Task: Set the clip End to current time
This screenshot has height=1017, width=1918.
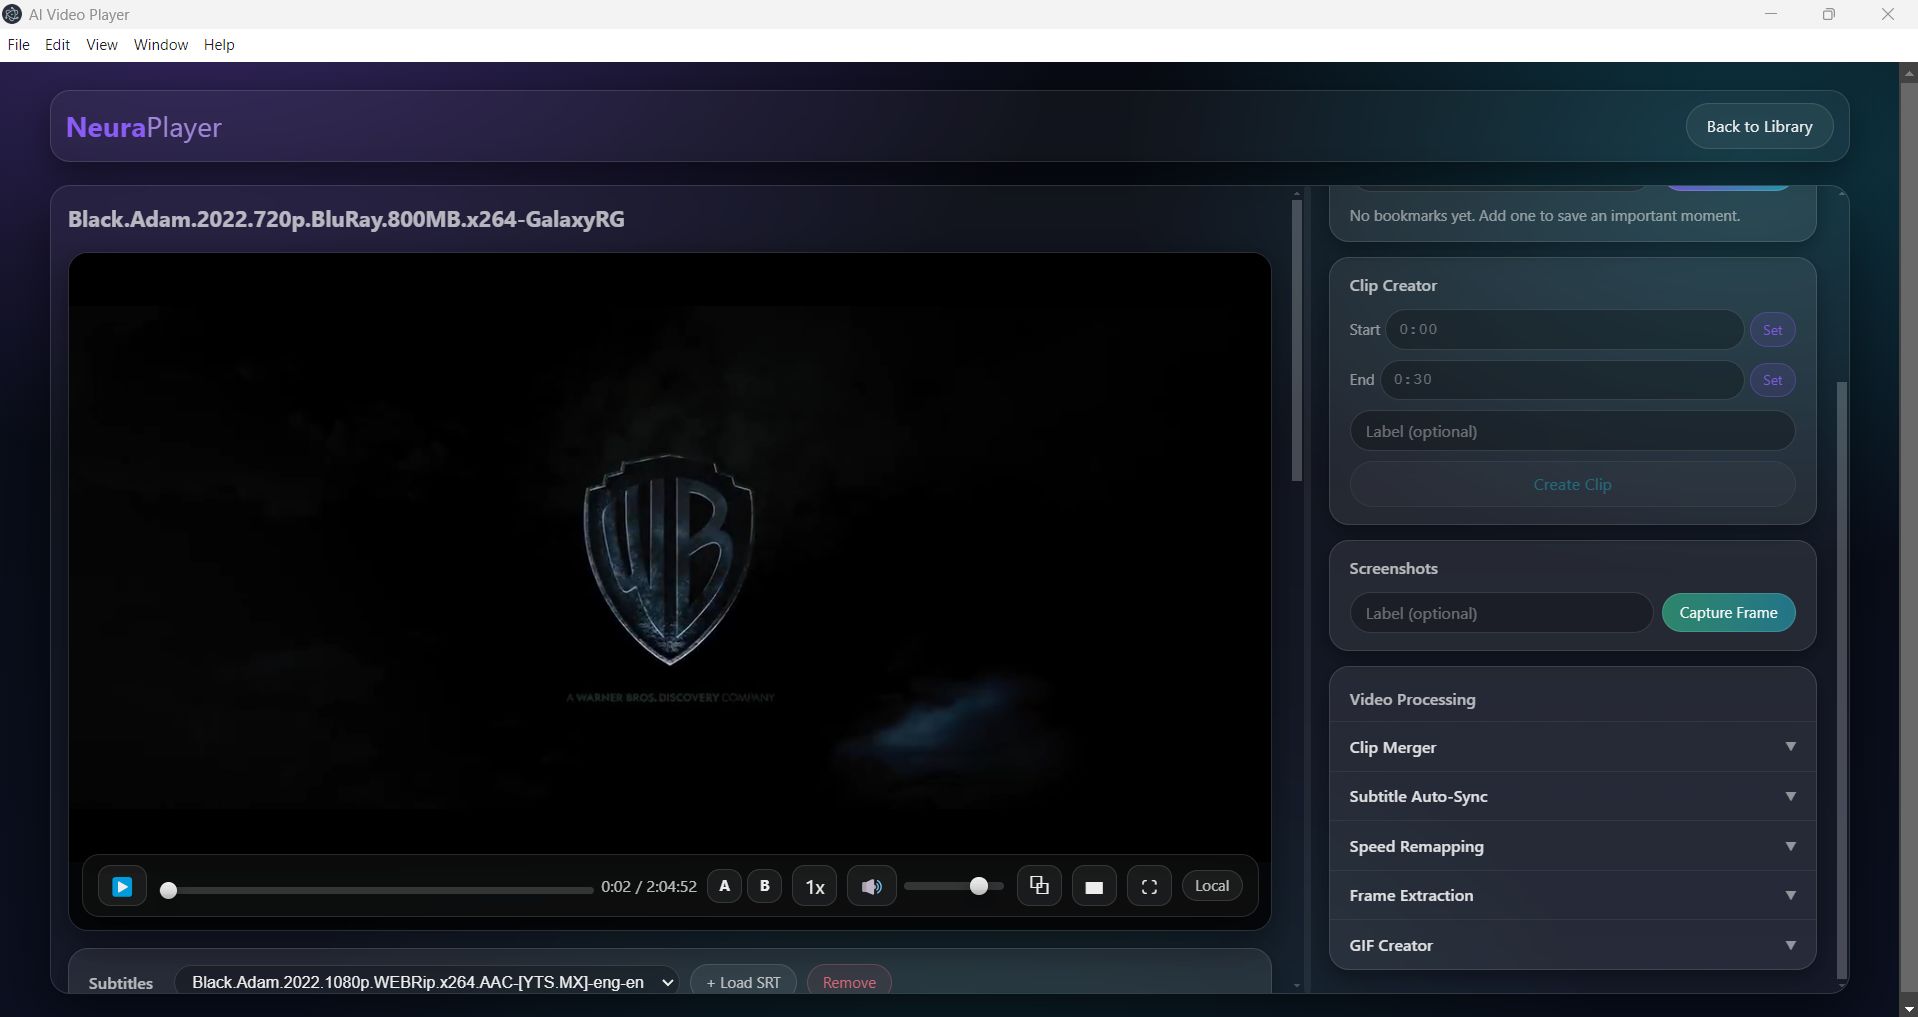Action: point(1773,380)
